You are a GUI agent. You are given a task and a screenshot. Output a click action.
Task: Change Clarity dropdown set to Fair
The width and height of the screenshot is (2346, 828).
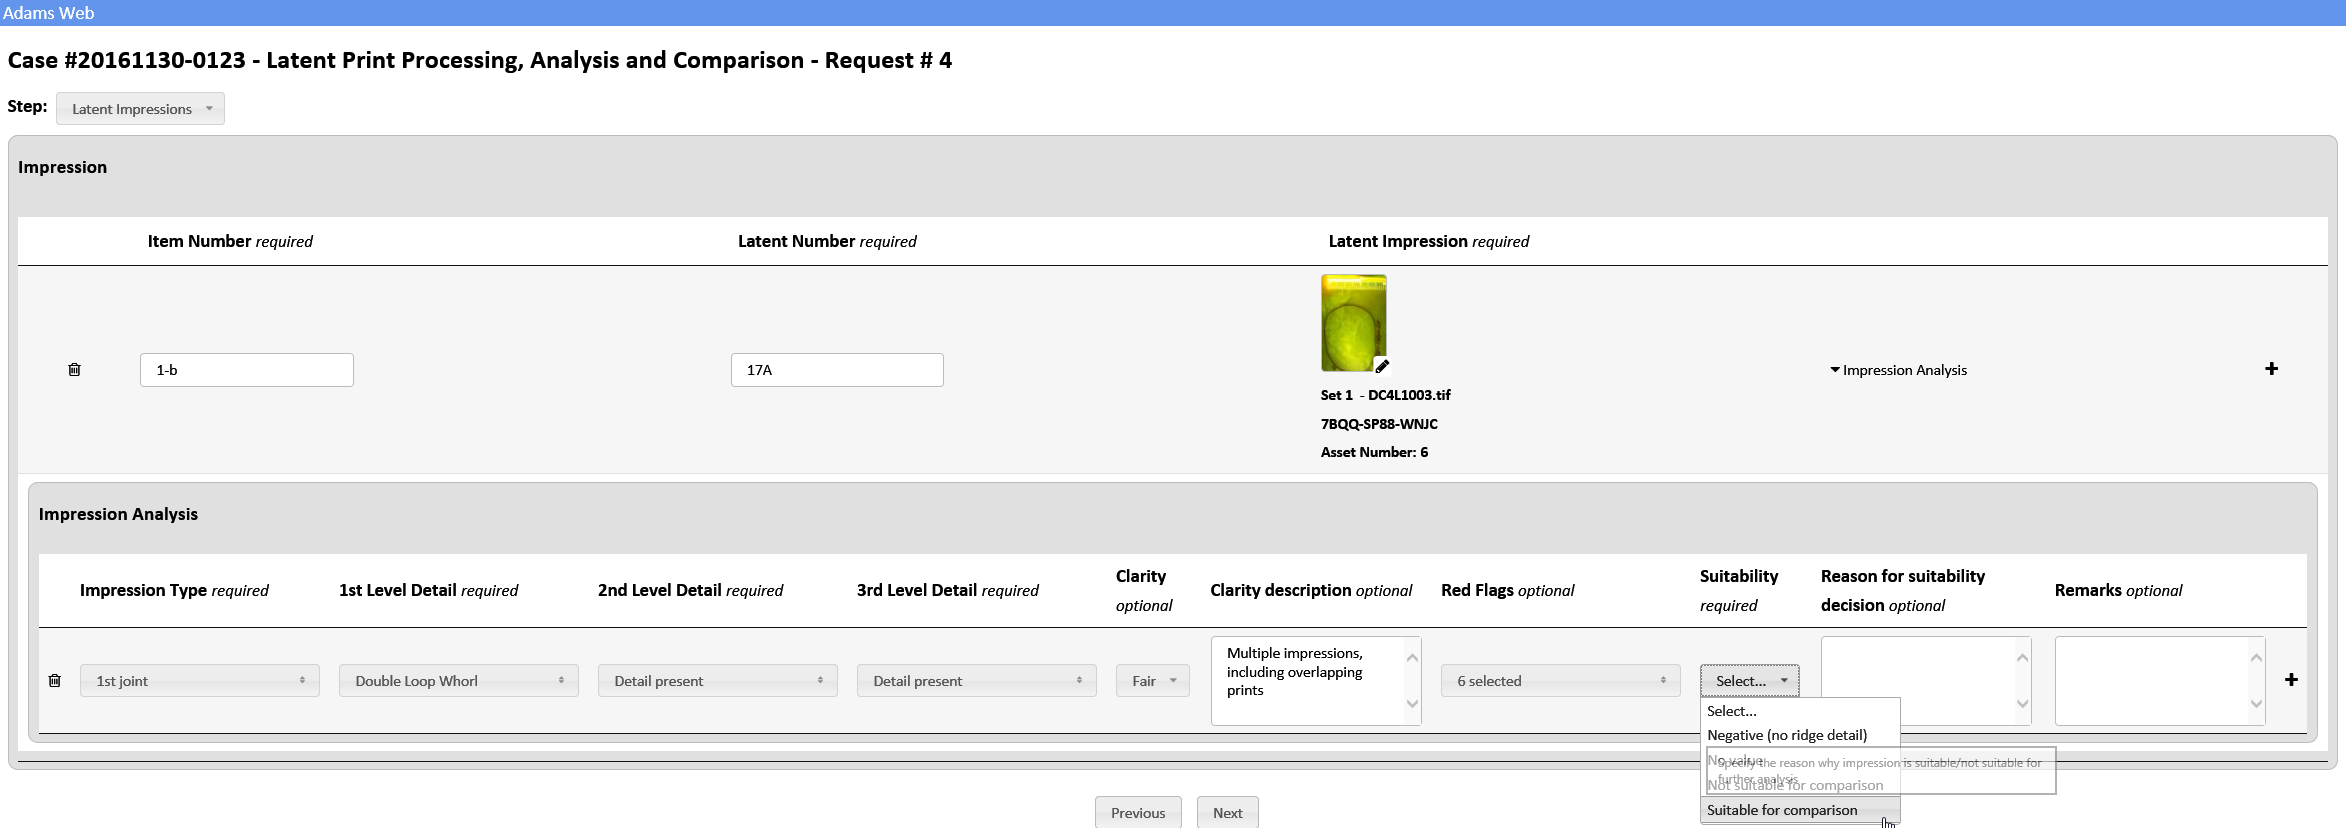[x=1152, y=681]
